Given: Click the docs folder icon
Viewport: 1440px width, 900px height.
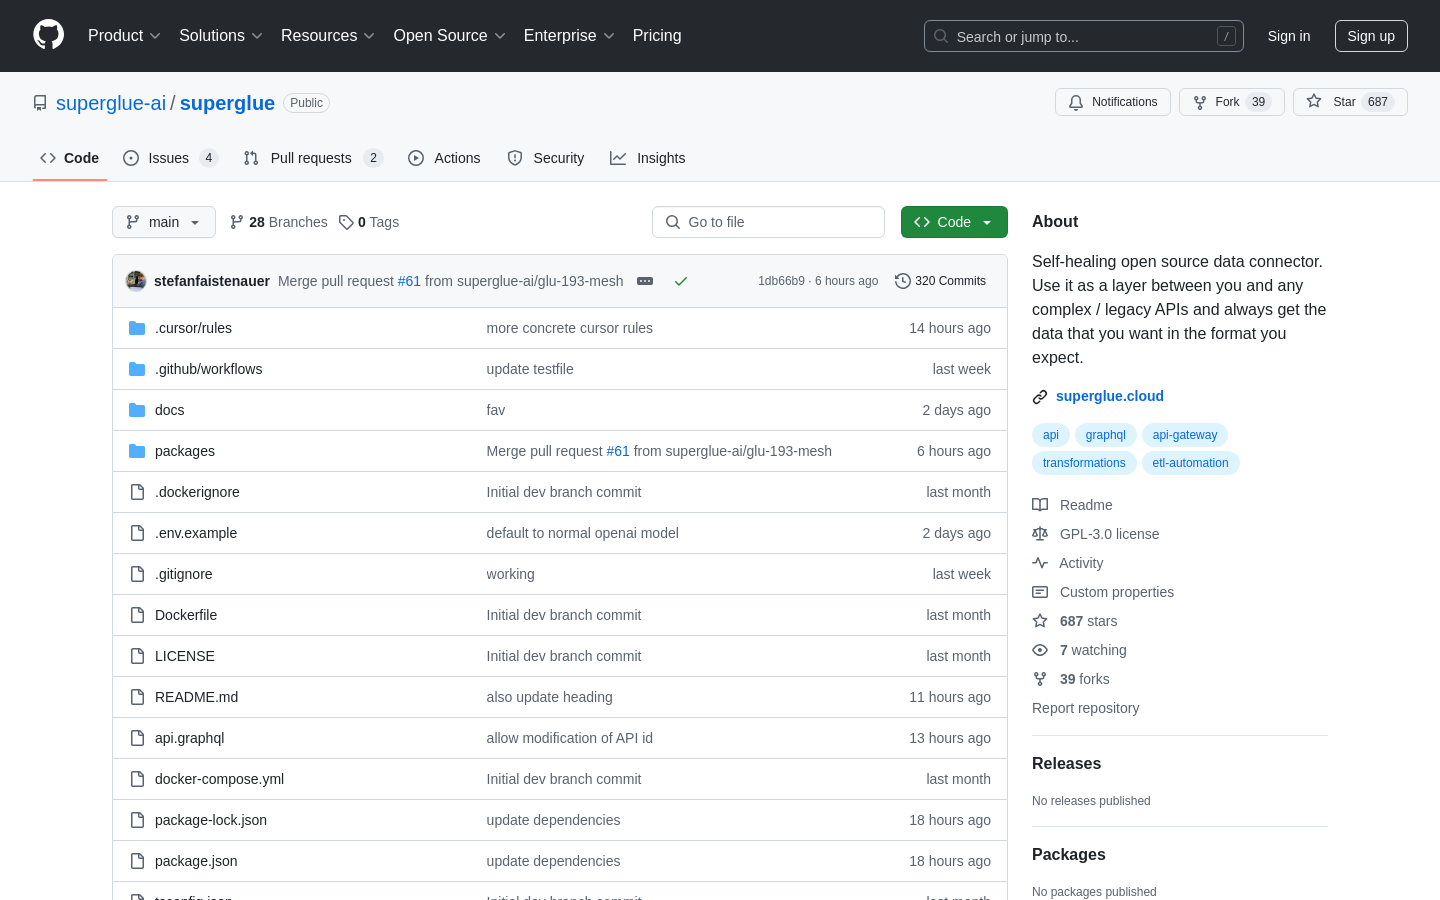Looking at the screenshot, I should [137, 410].
